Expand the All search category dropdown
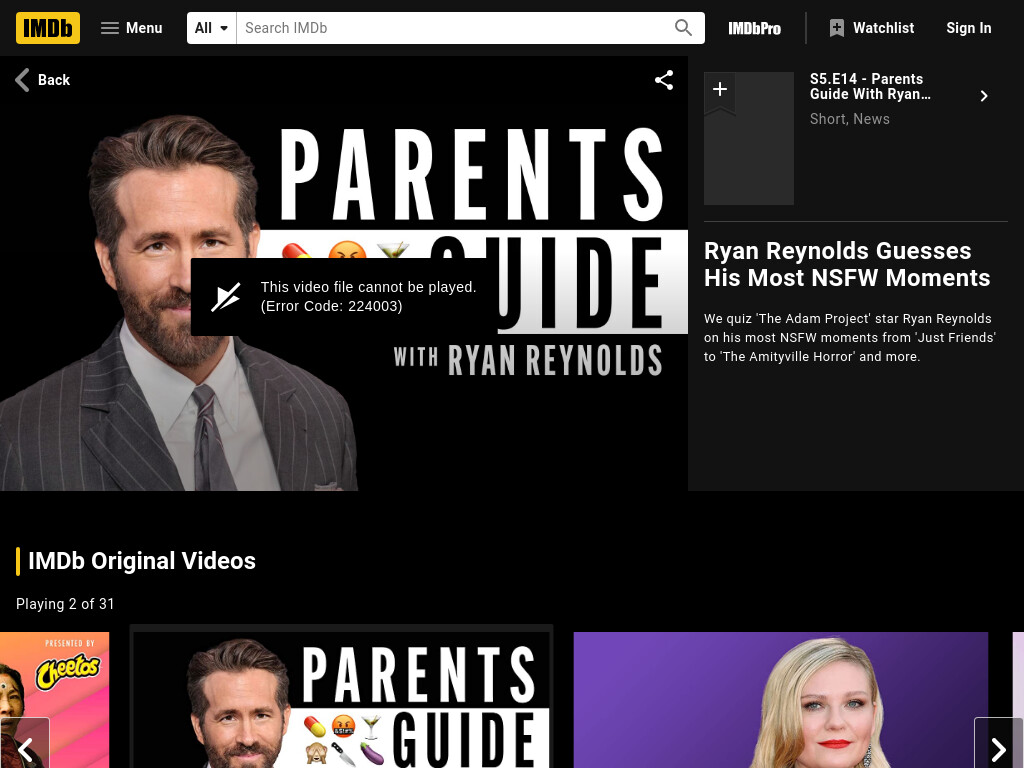This screenshot has width=1024, height=768. tap(212, 28)
